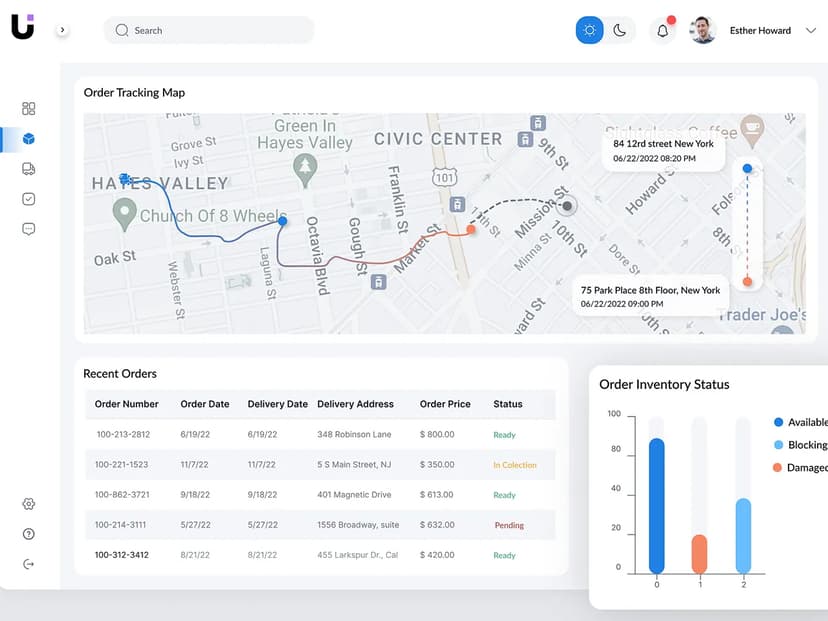Sort by Delivery Date column header

tap(277, 404)
